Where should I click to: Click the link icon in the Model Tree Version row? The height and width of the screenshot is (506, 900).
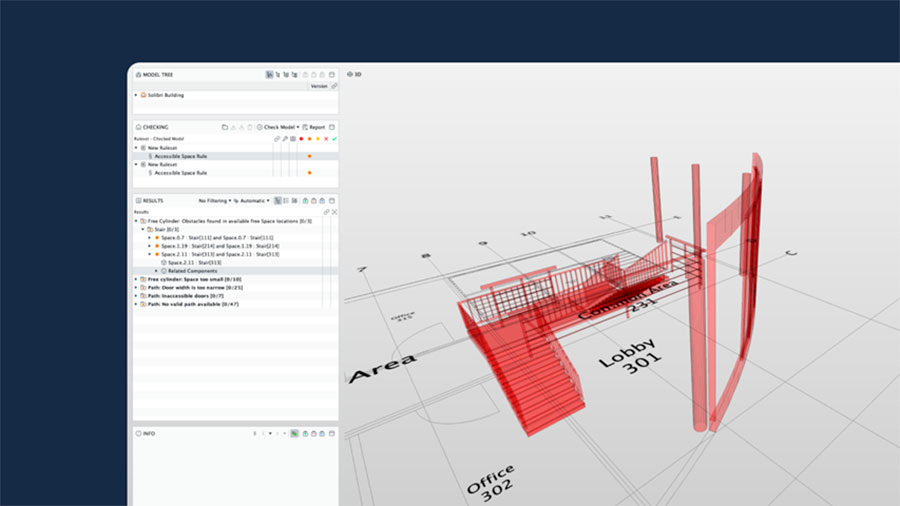(x=334, y=86)
